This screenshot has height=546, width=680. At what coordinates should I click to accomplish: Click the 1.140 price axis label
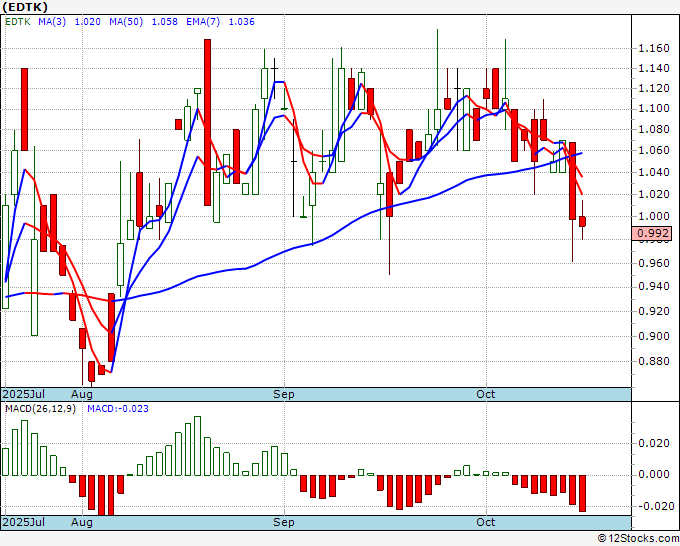coord(654,68)
